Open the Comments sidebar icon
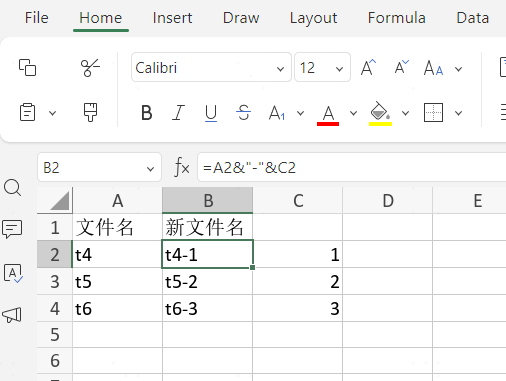 point(12,229)
